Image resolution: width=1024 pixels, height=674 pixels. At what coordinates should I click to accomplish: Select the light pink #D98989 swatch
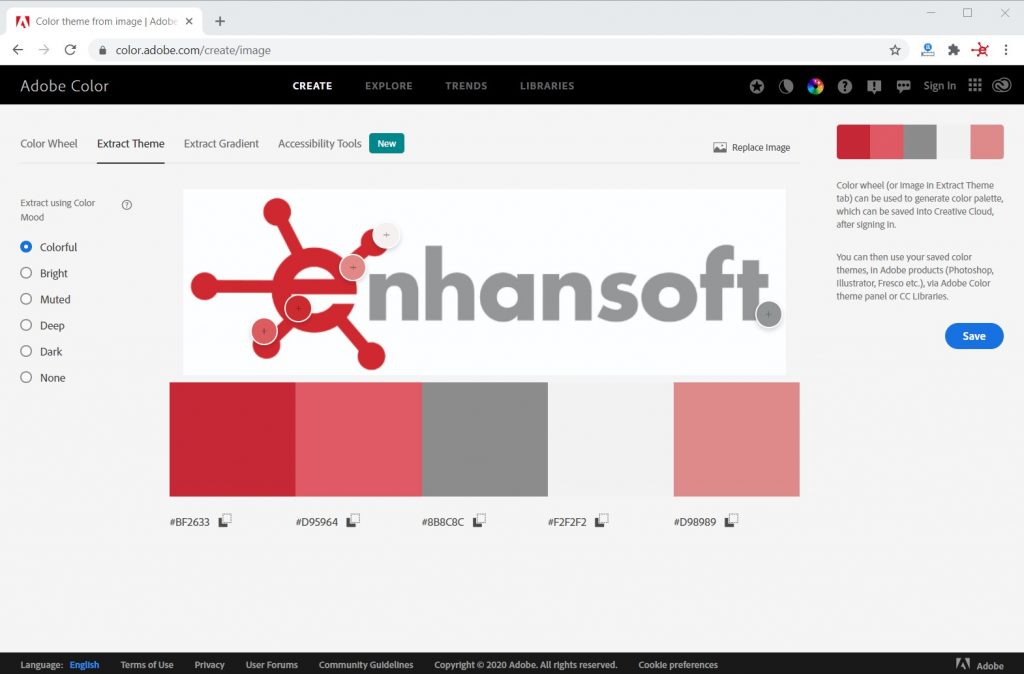737,440
